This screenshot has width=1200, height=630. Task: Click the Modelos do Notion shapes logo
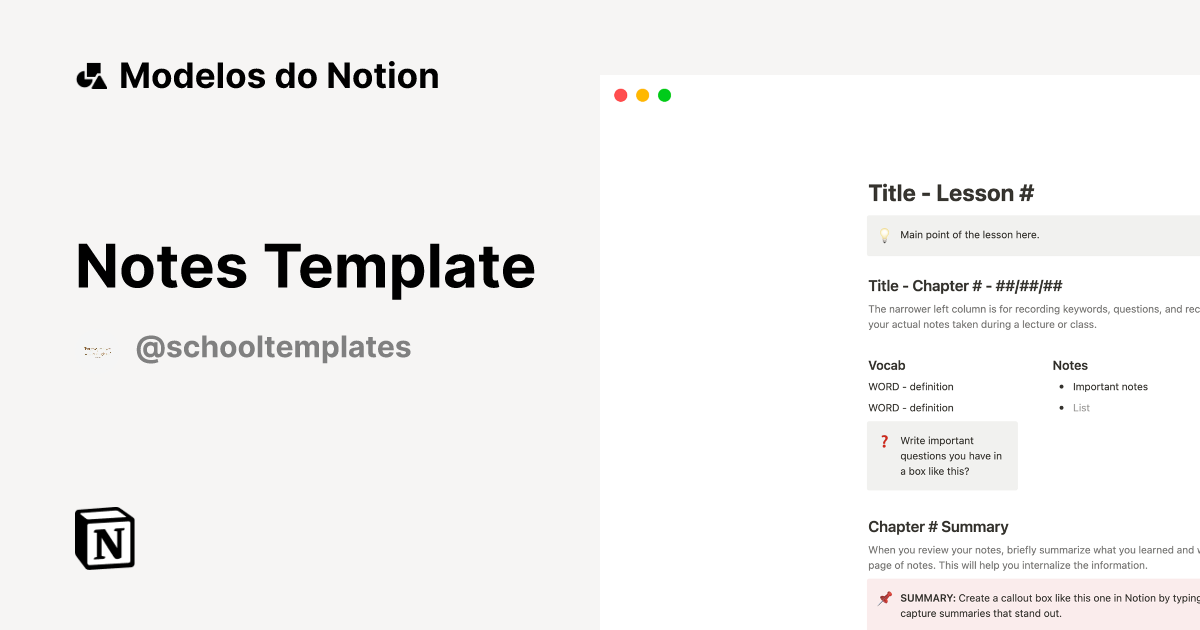(x=91, y=76)
